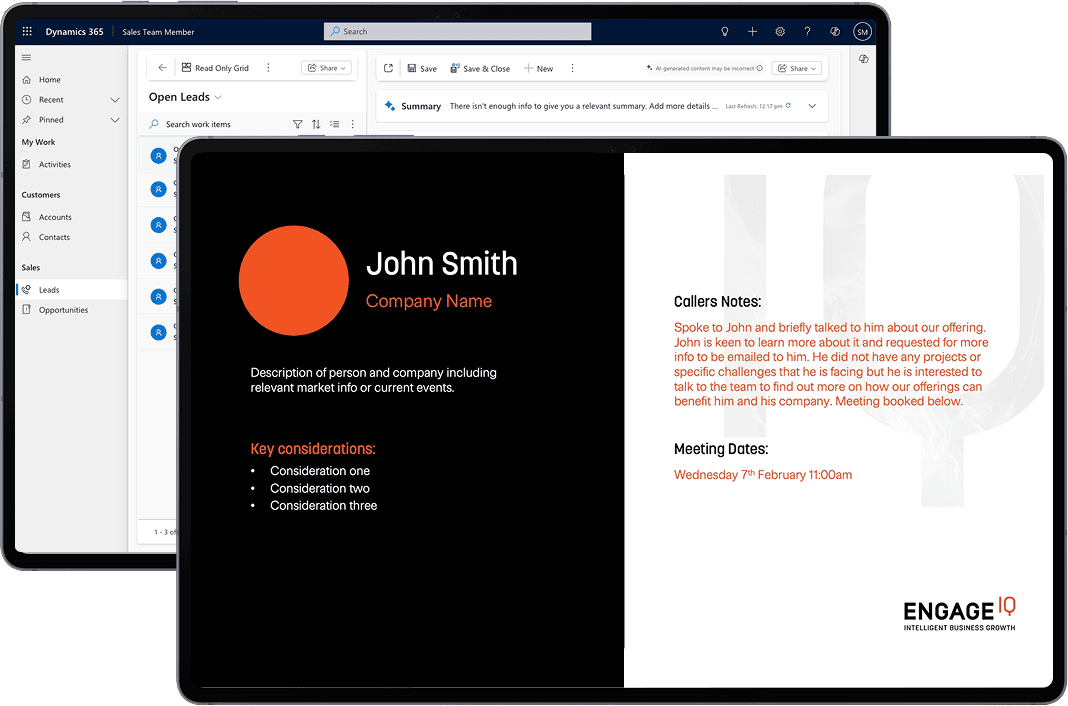The image size is (1068, 706).
Task: Select Leads in the Sales navigation
Action: coord(49,290)
